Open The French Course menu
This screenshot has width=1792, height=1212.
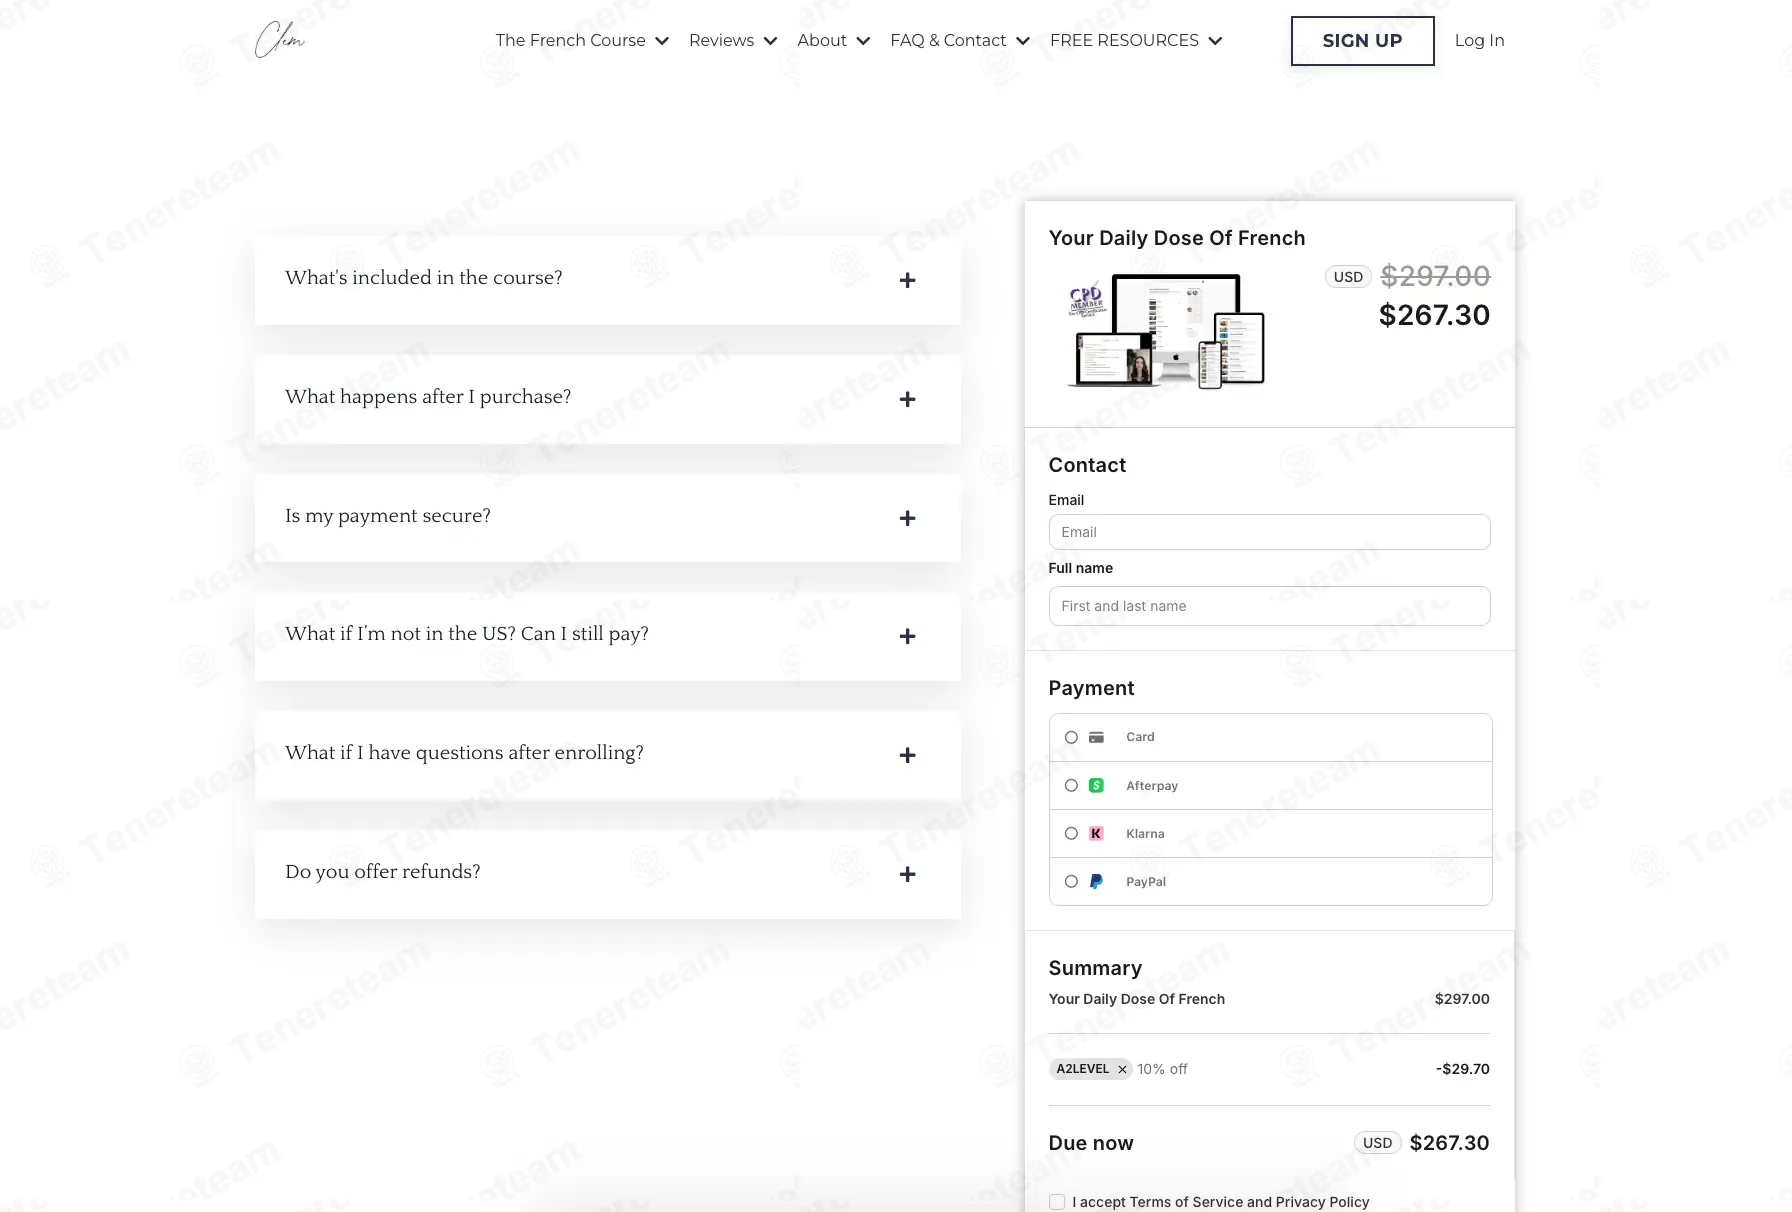[582, 40]
